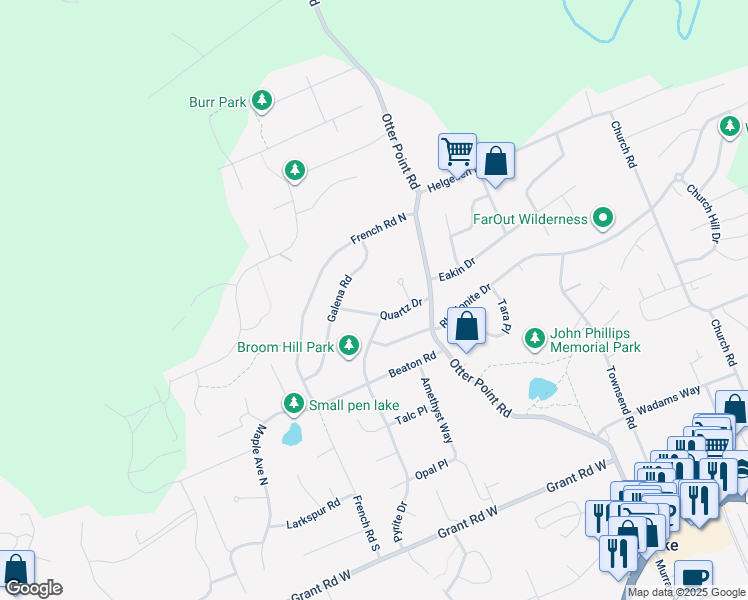
Task: Click the coffee cup cafe pin
Action: 693,578
